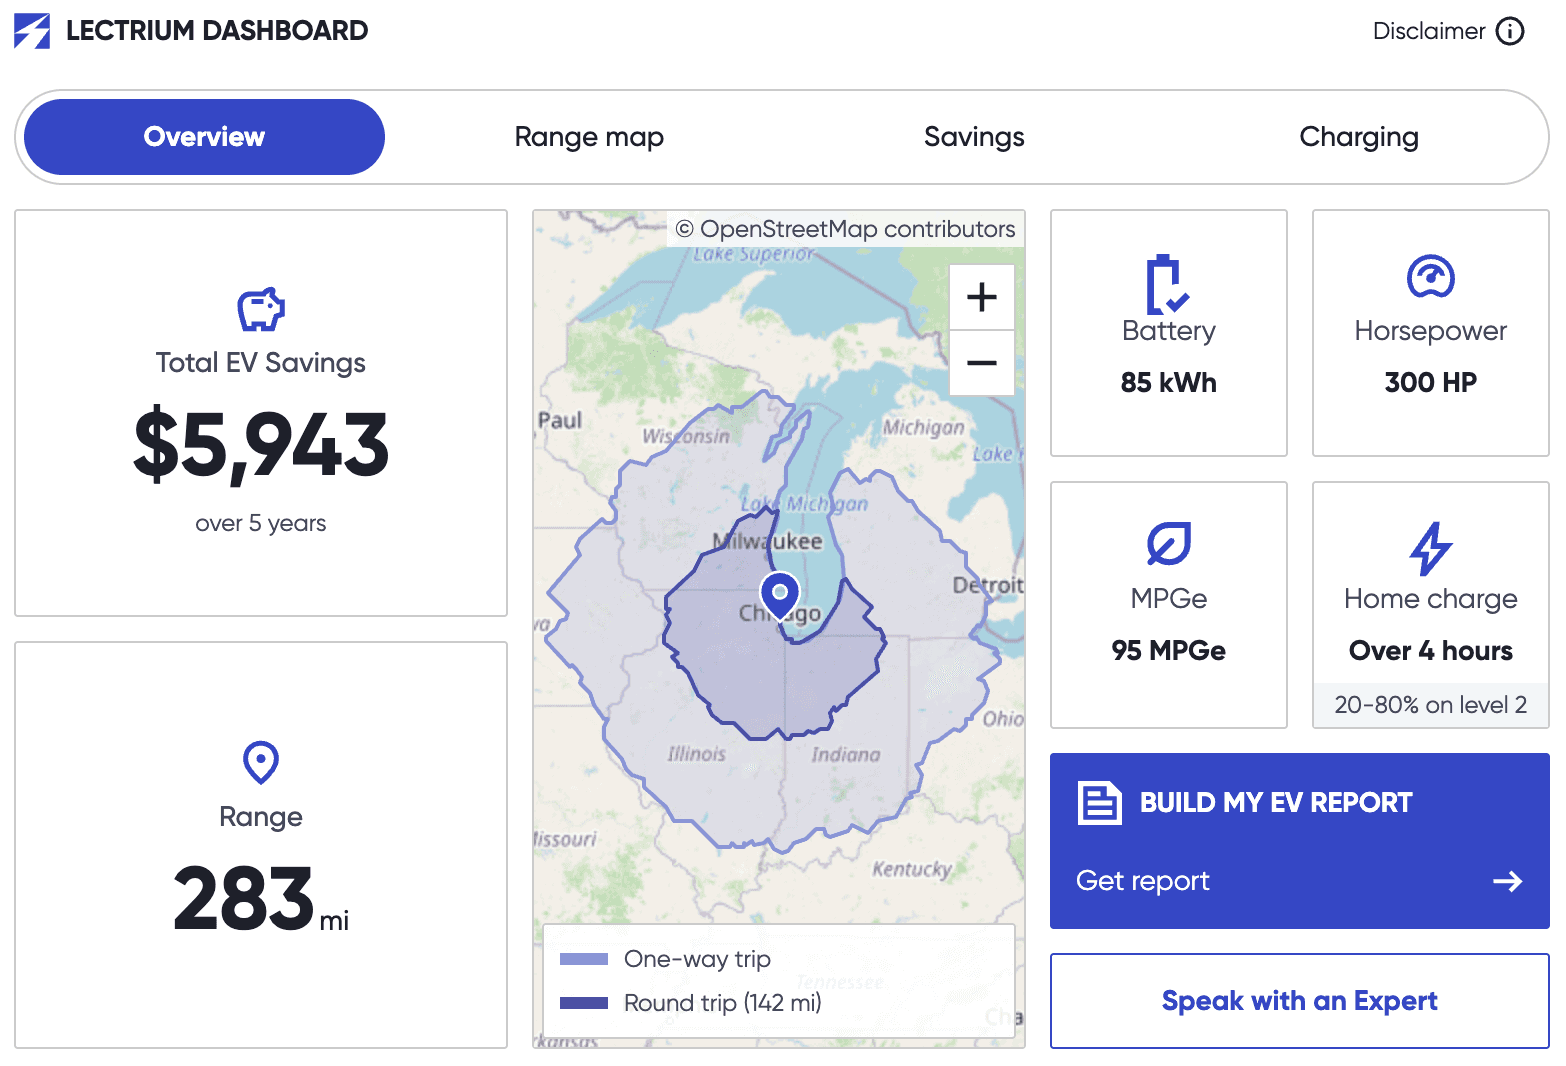This screenshot has height=1066, width=1566.
Task: Click the Milwaukee label on the map
Action: pyautogui.click(x=767, y=541)
